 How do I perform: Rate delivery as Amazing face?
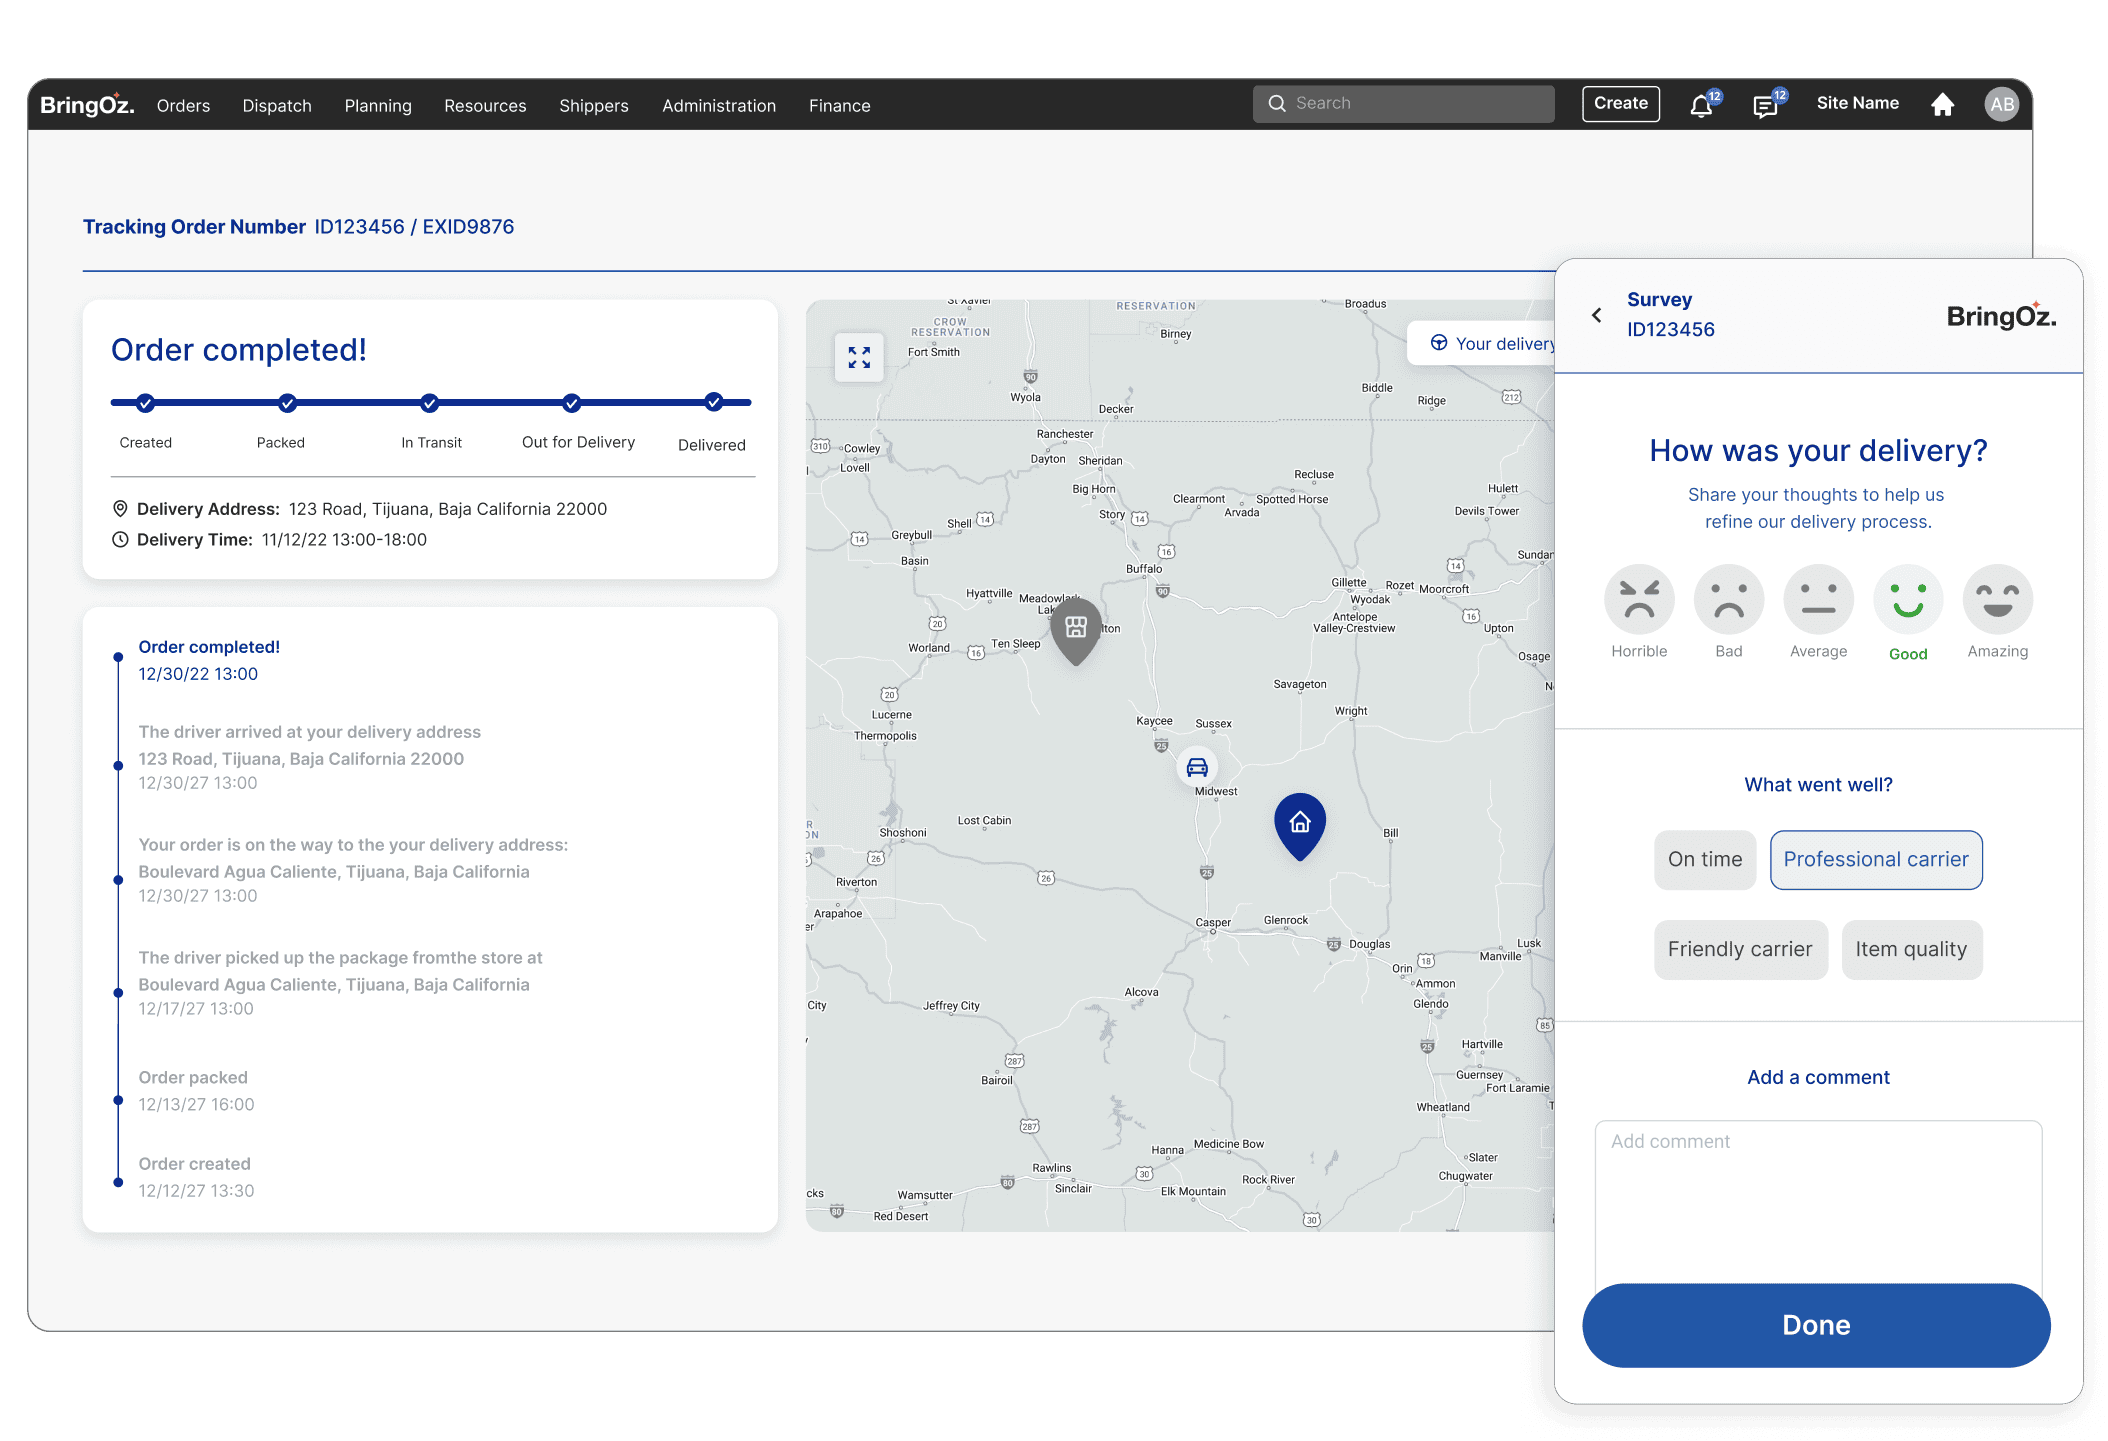1998,599
